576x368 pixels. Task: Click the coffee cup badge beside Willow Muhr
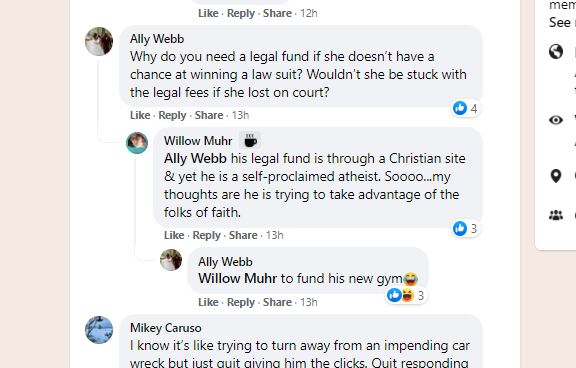pos(250,141)
